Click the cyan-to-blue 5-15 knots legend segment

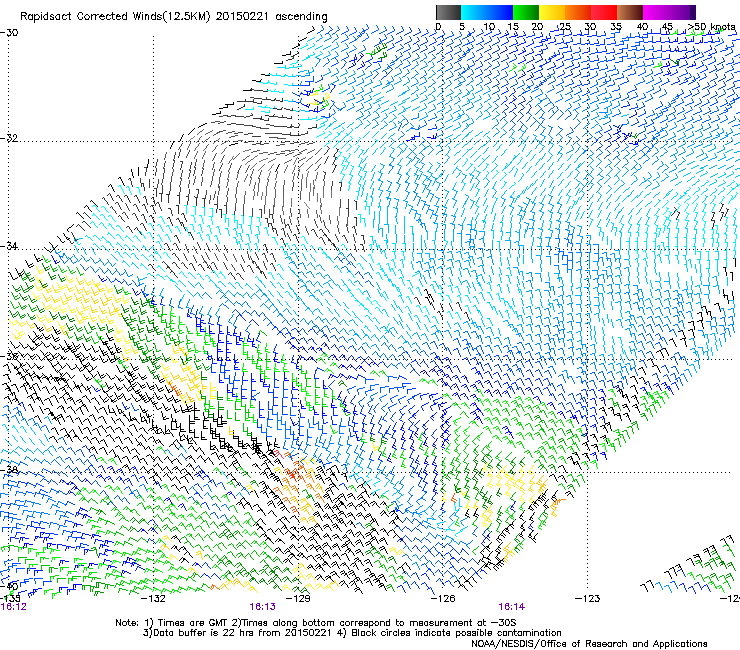click(487, 12)
